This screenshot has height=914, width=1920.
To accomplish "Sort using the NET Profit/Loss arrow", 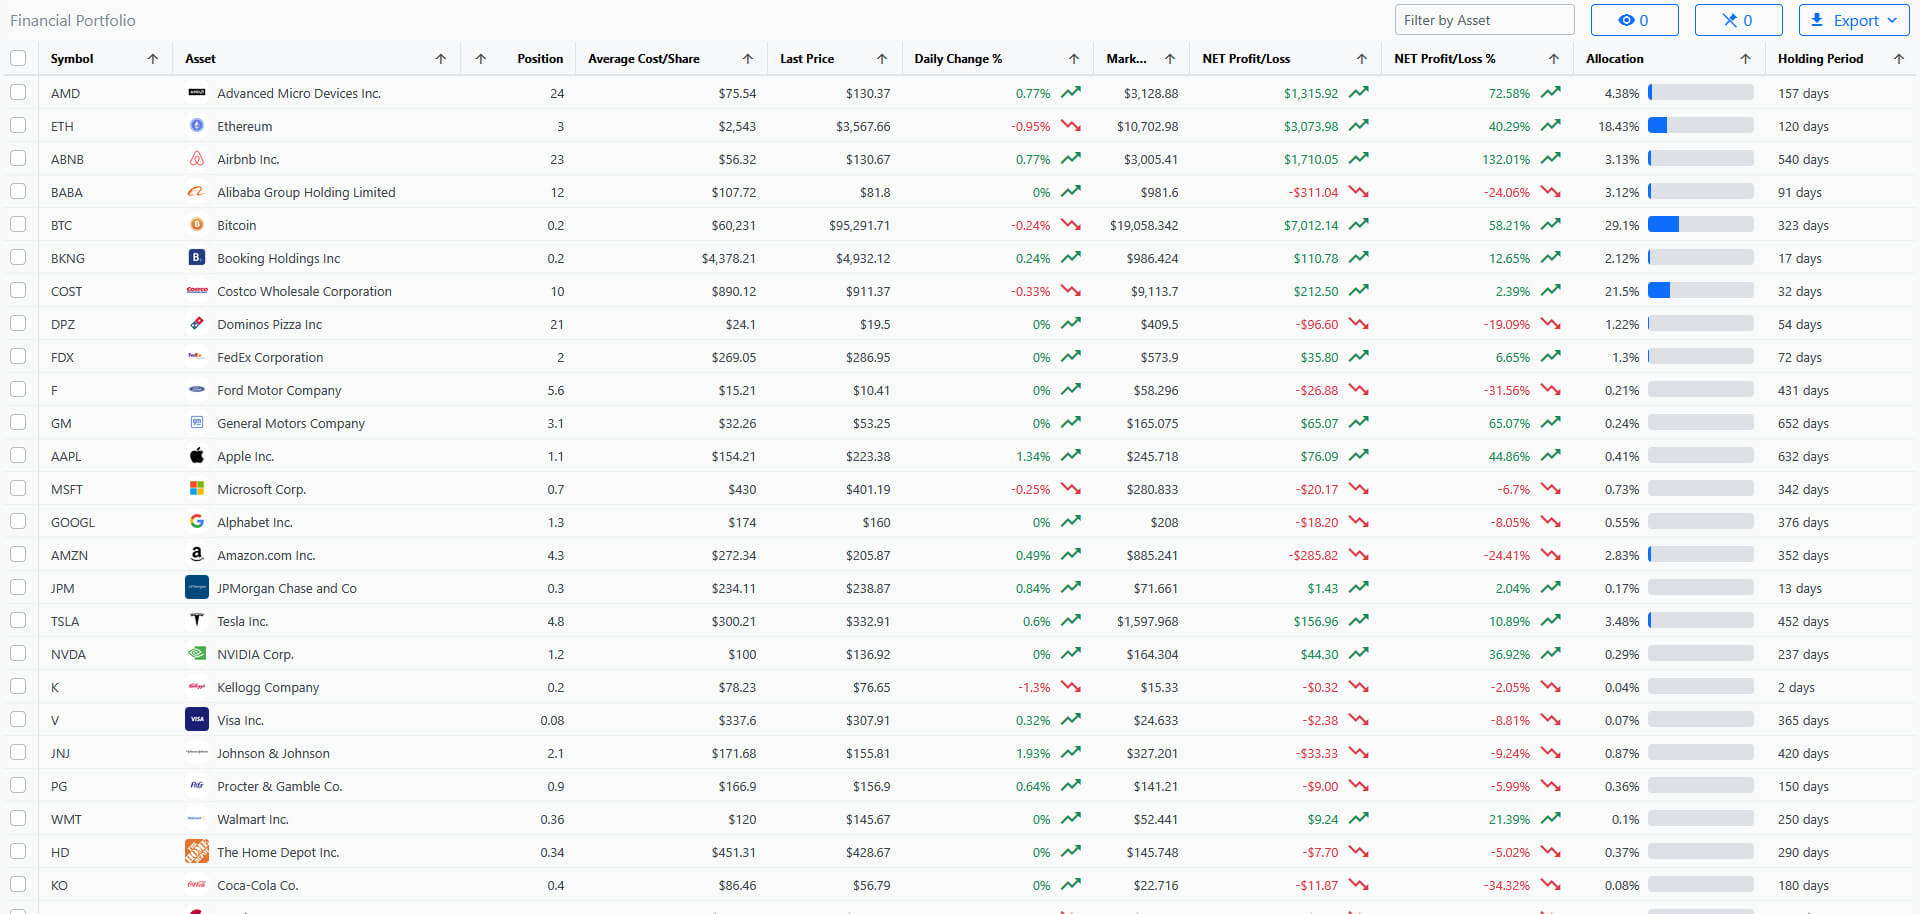I will pos(1362,59).
